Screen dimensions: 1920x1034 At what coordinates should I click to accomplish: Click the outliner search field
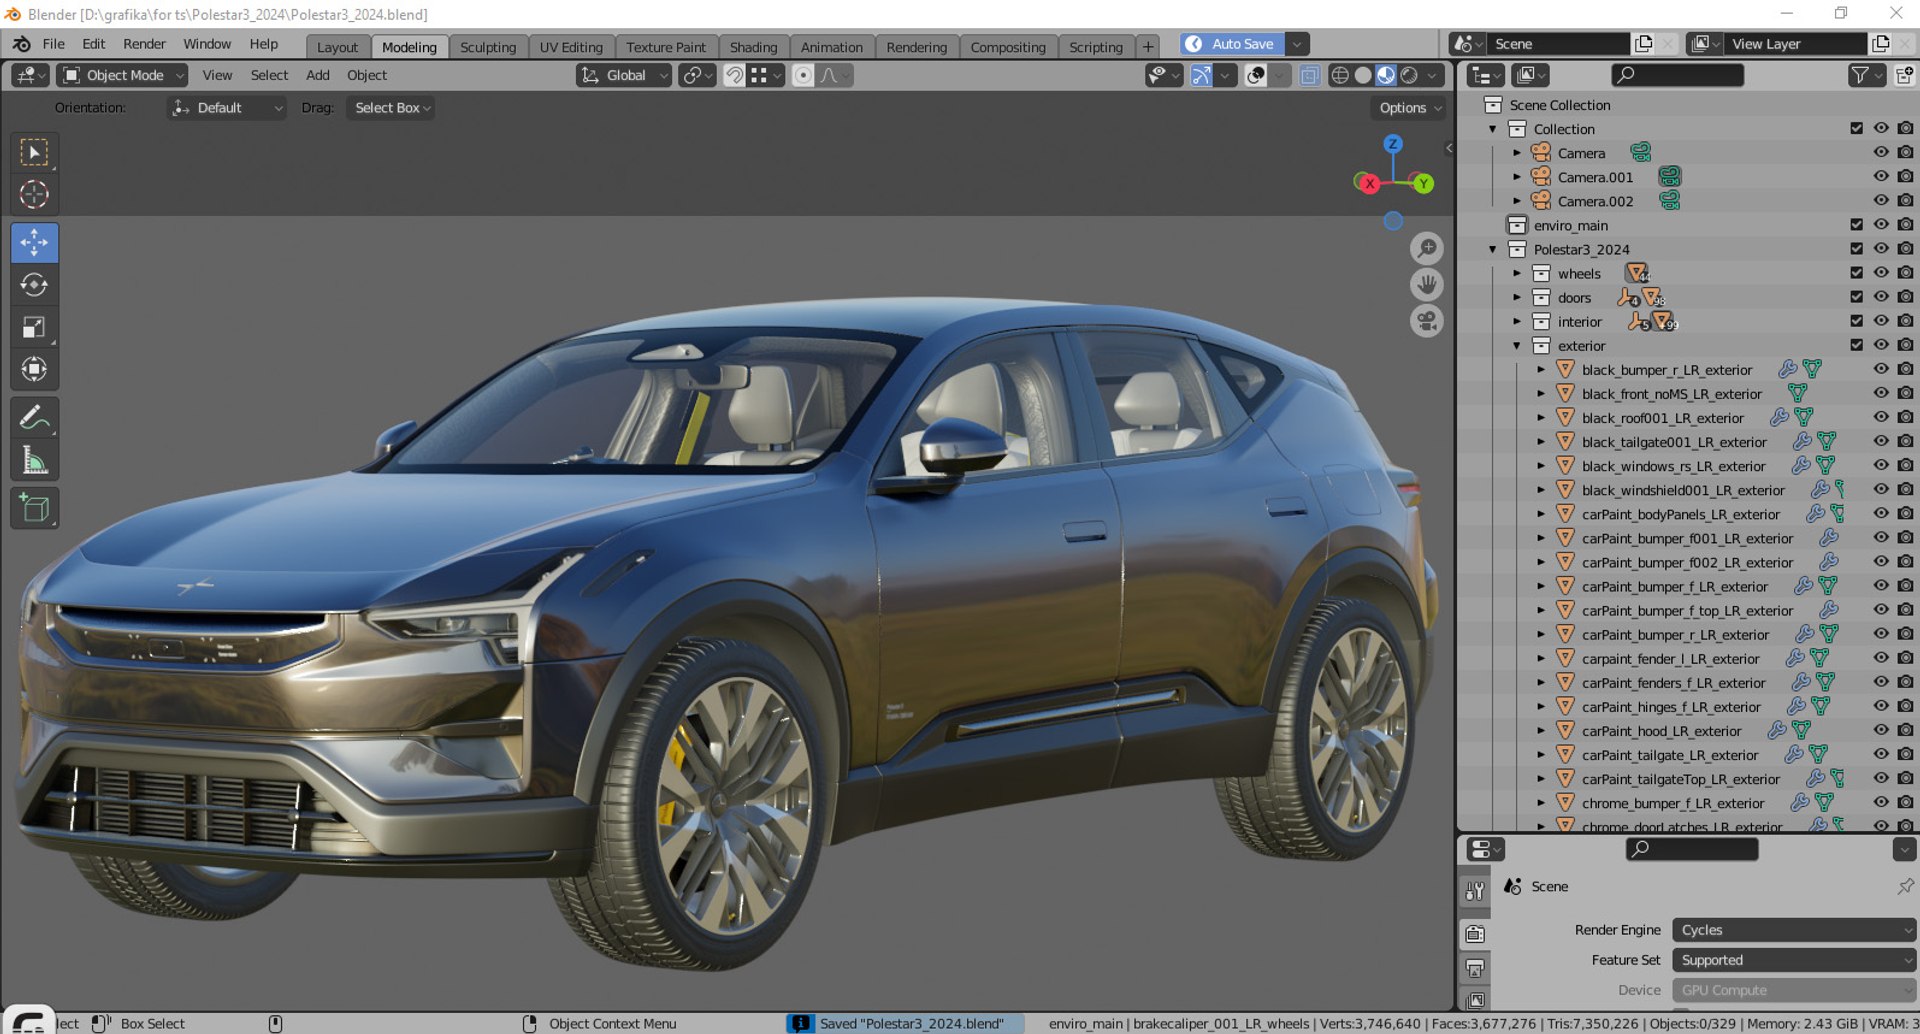[x=1678, y=75]
